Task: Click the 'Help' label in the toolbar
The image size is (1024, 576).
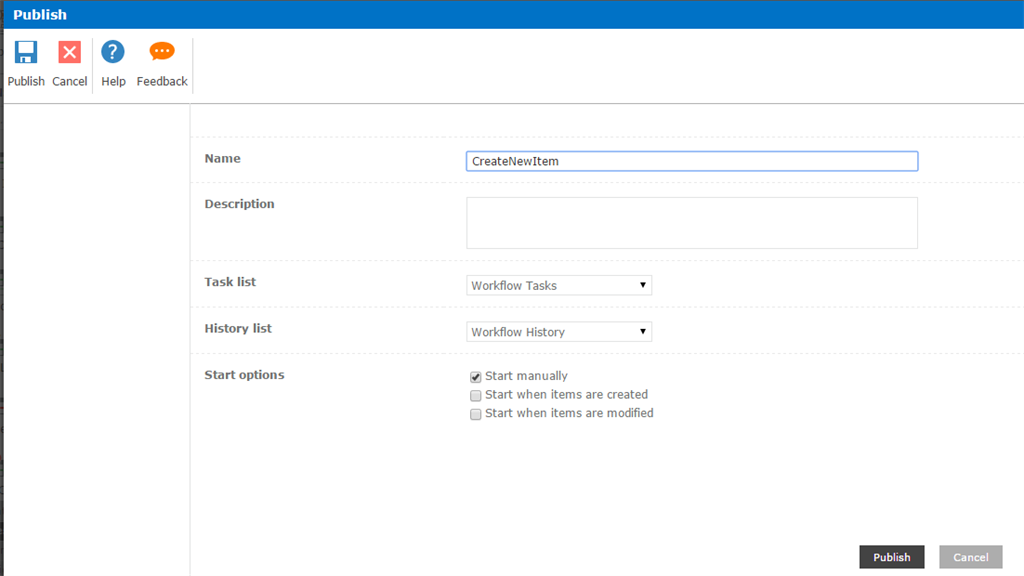Action: (113, 81)
